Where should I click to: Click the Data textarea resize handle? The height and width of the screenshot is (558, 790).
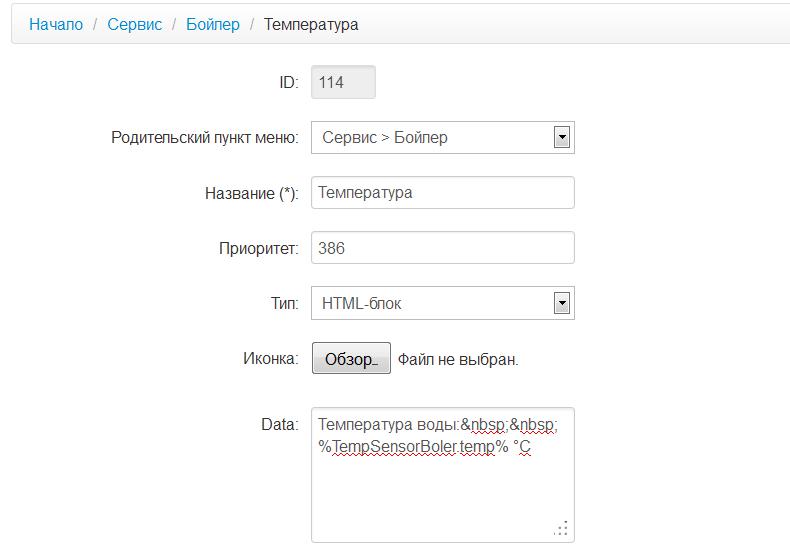tap(563, 530)
